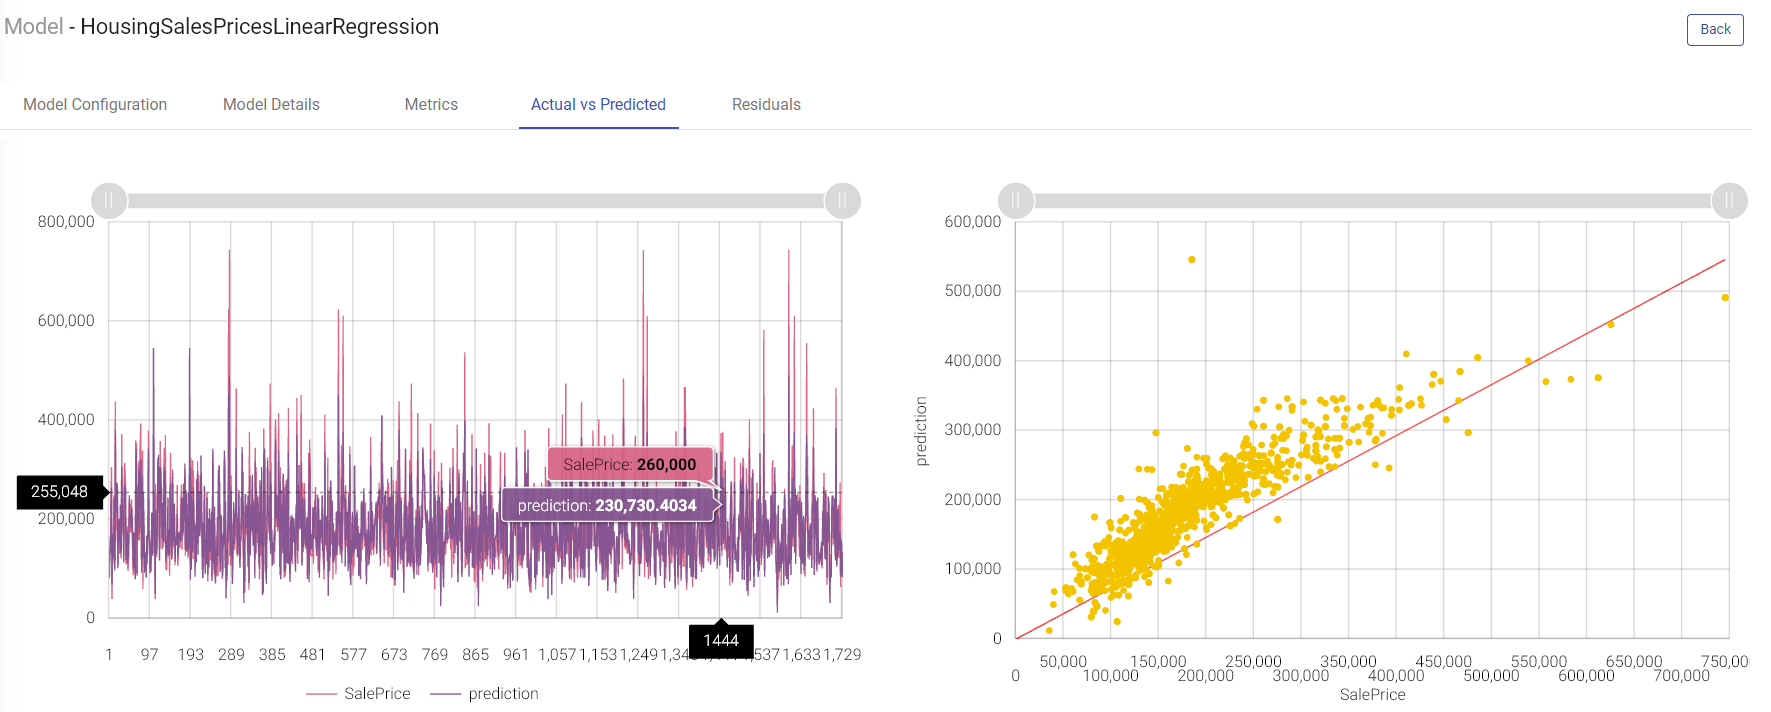Click the Back button
Viewport: 1771px width, 712px height.
(x=1715, y=29)
